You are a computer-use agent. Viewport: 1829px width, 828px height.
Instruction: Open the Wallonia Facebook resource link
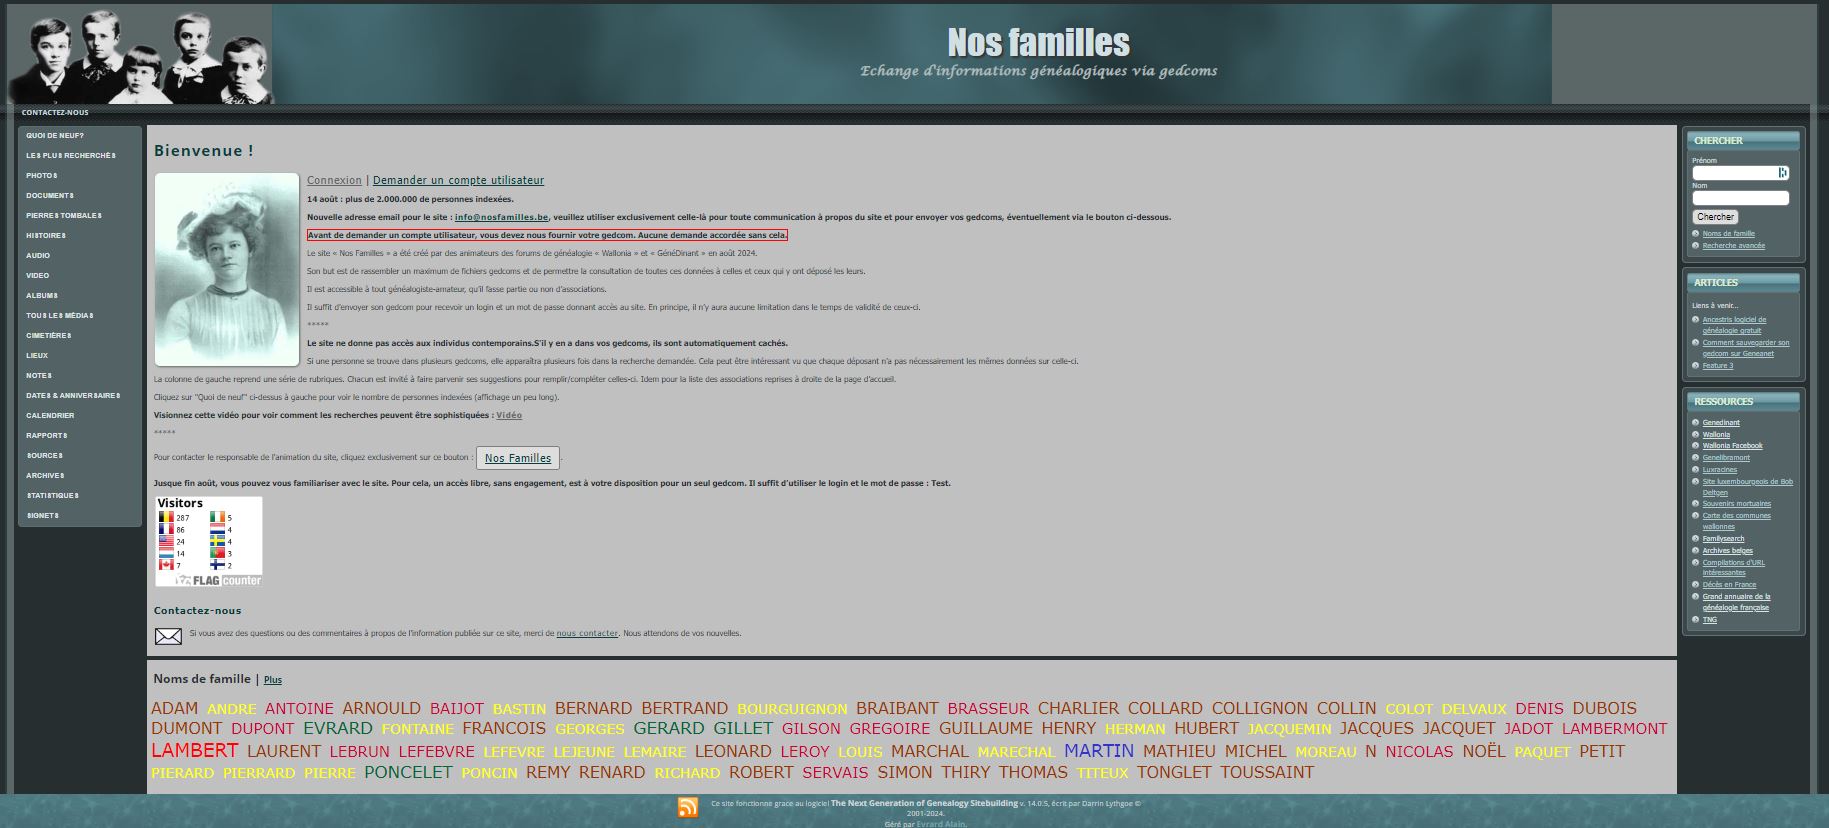pyautogui.click(x=1732, y=446)
